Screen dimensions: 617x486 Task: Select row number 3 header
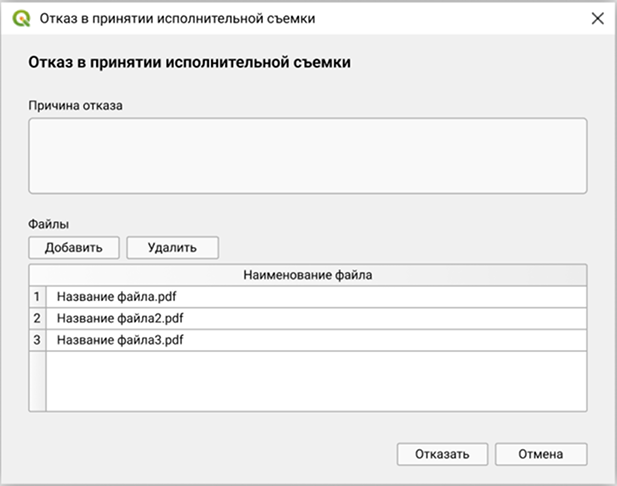point(38,340)
